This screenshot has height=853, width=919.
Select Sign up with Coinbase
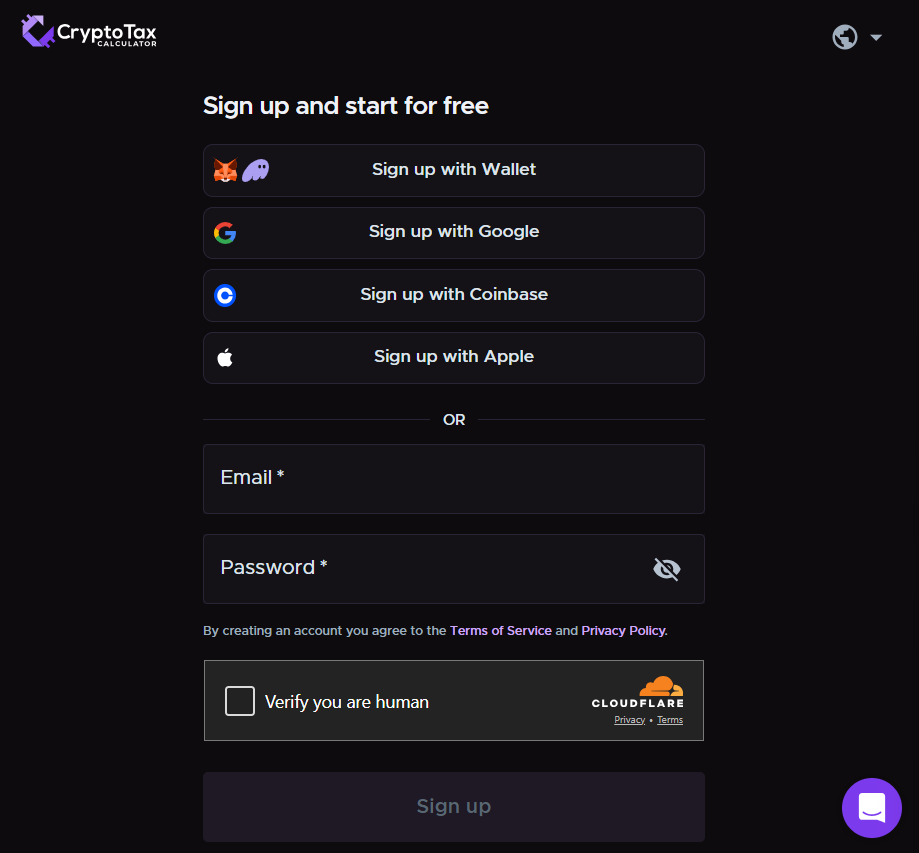coord(454,295)
